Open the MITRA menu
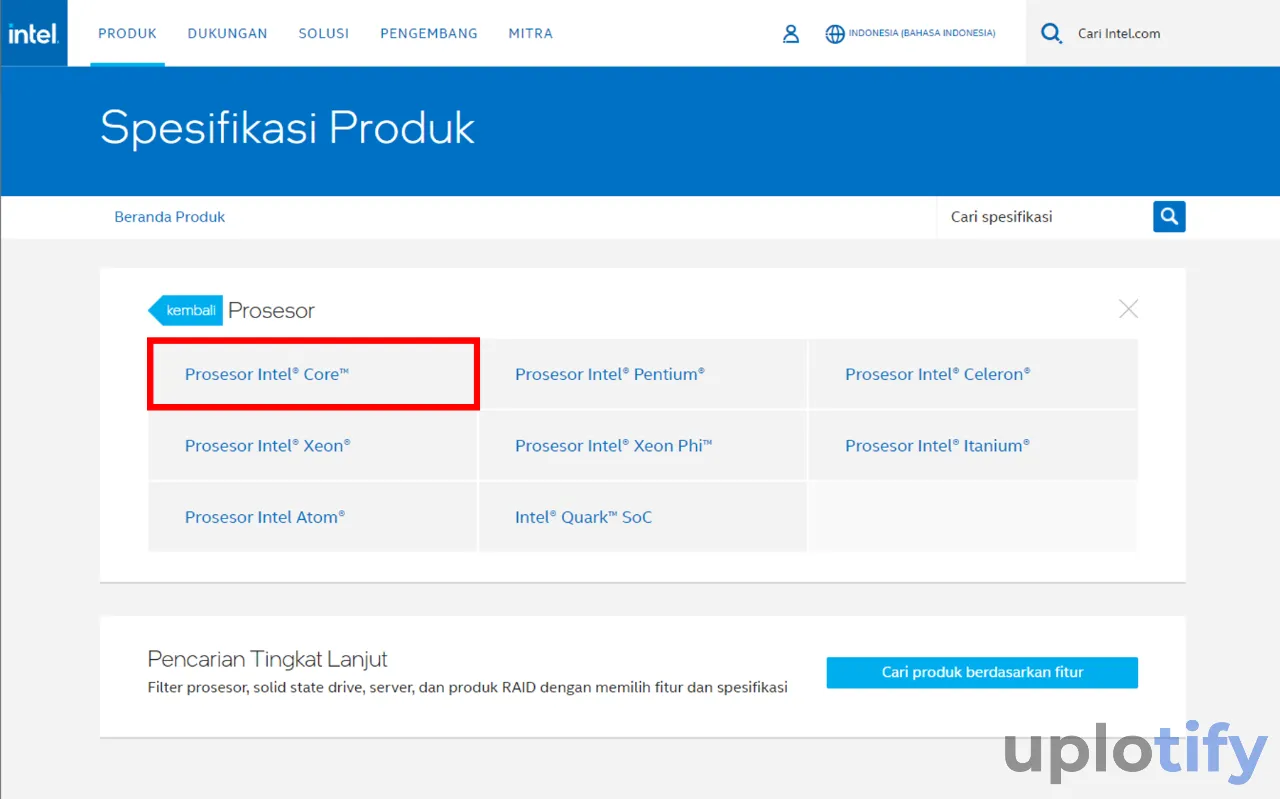This screenshot has height=799, width=1280. [530, 33]
